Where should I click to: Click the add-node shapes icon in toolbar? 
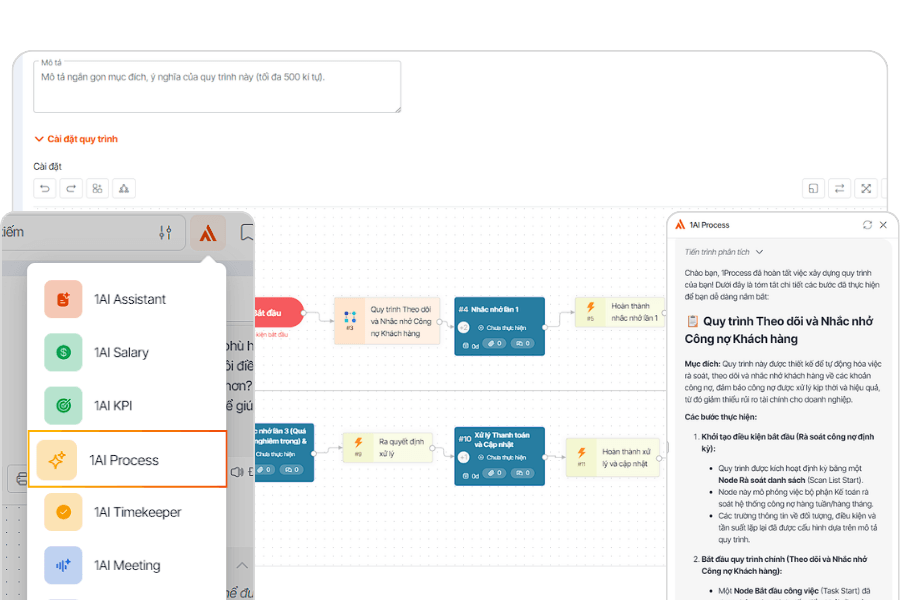[x=97, y=188]
